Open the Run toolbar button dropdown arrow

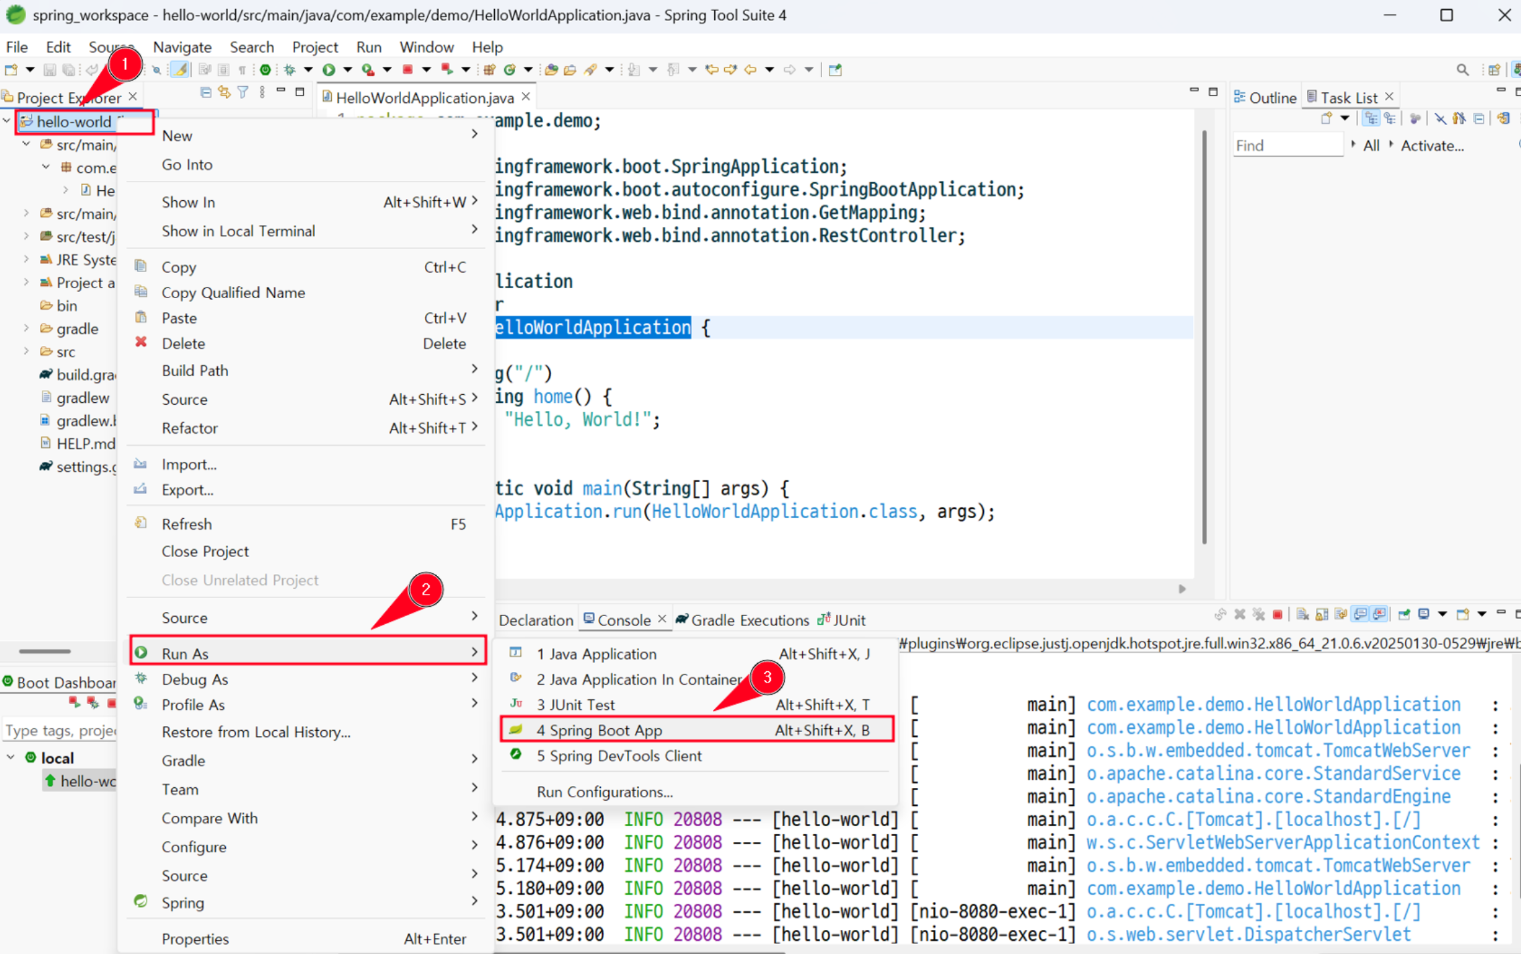pyautogui.click(x=348, y=69)
